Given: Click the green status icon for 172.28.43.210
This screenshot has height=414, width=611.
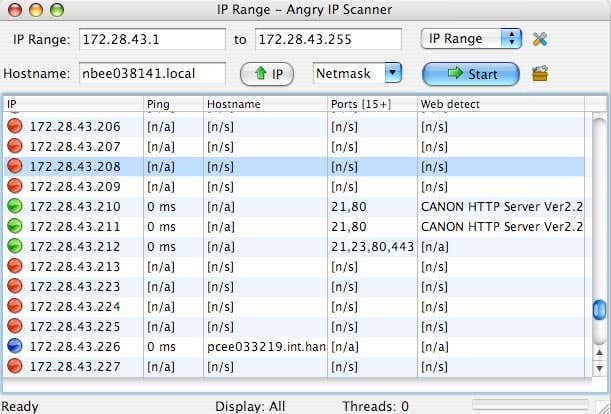Looking at the screenshot, I should tap(15, 206).
